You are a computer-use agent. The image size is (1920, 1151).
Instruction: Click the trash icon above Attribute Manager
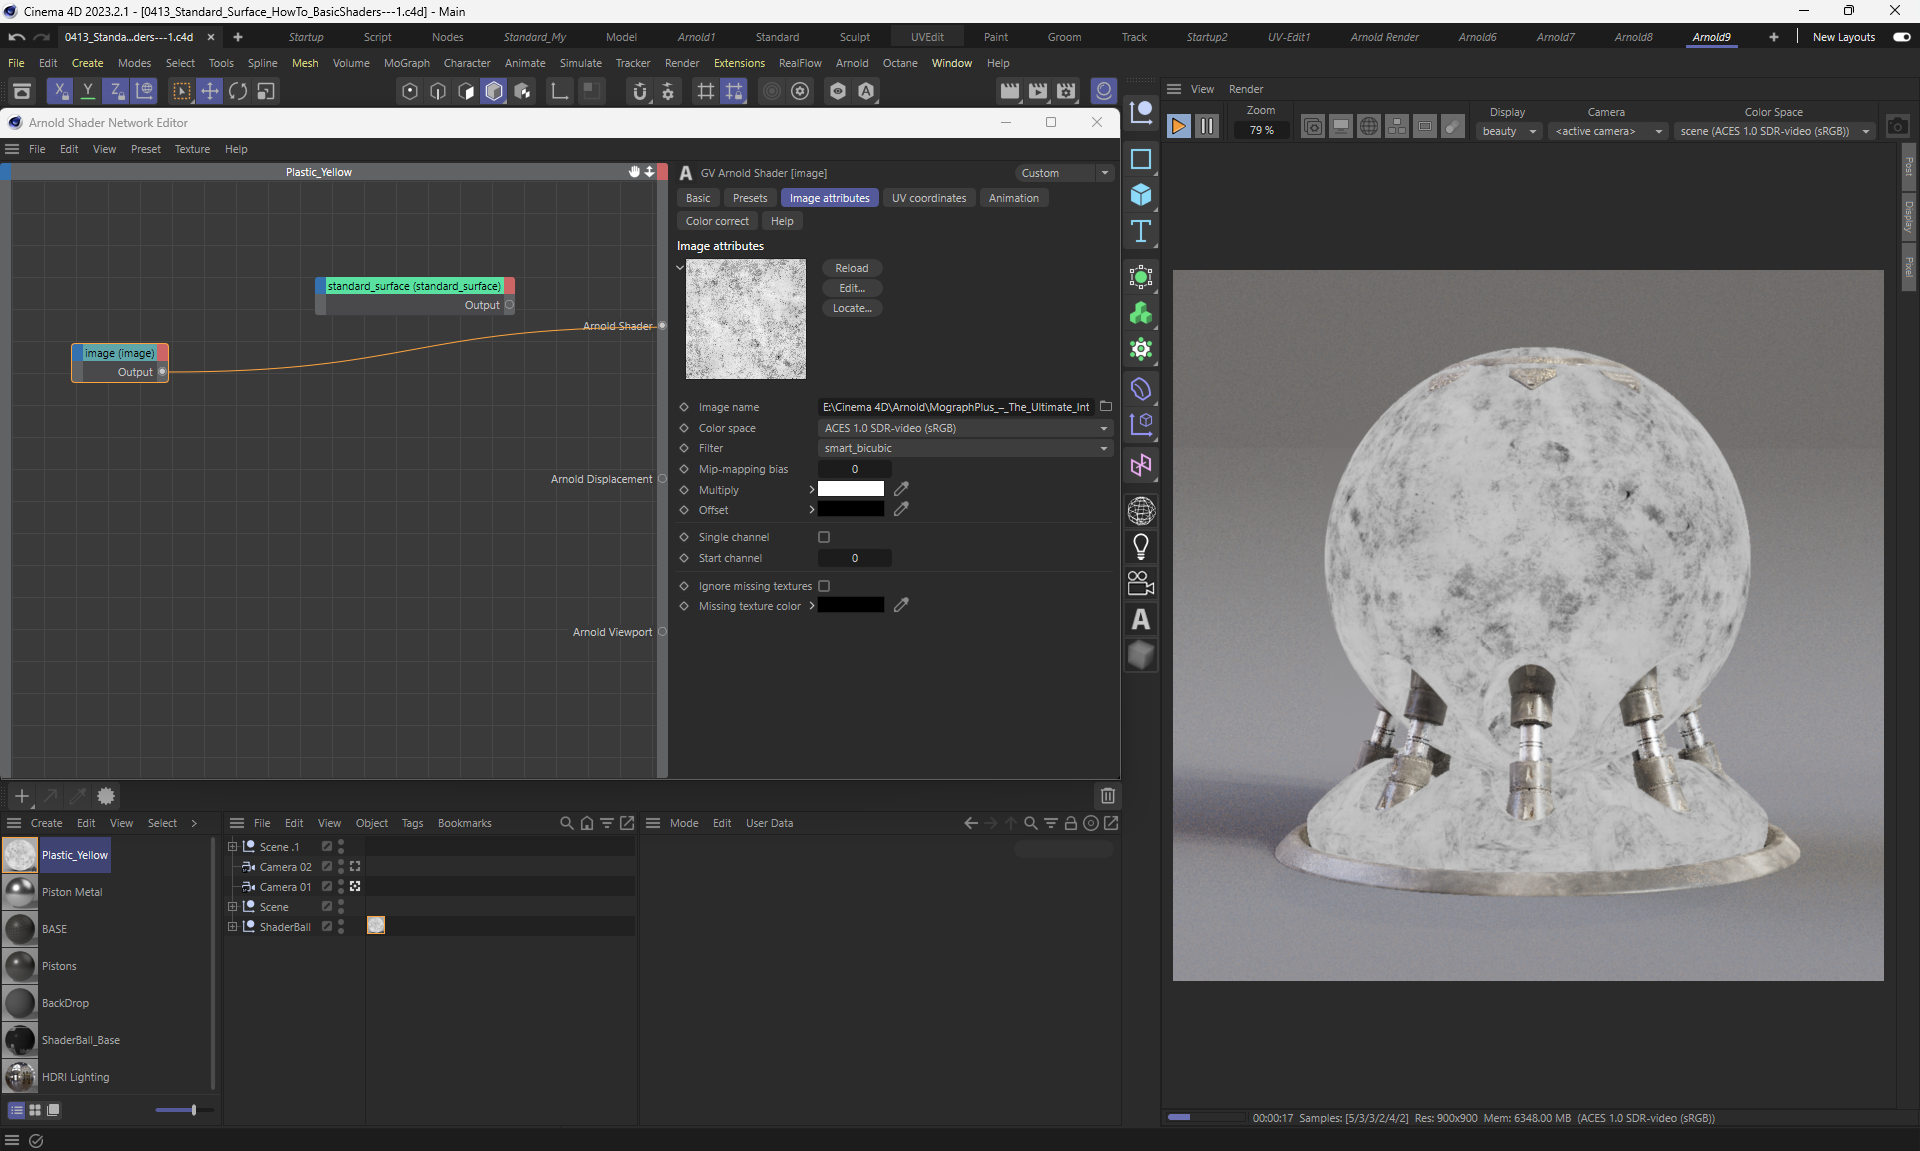tap(1107, 796)
